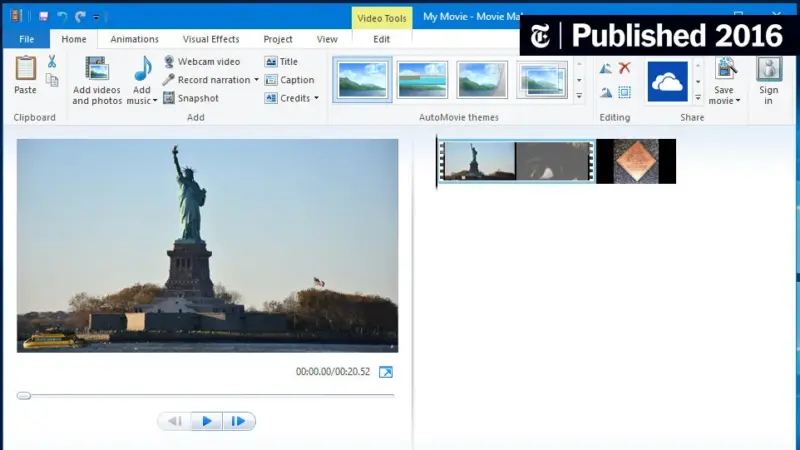Click the Movie Maker app icon in title bar
The width and height of the screenshot is (800, 450).
click(x=16, y=16)
